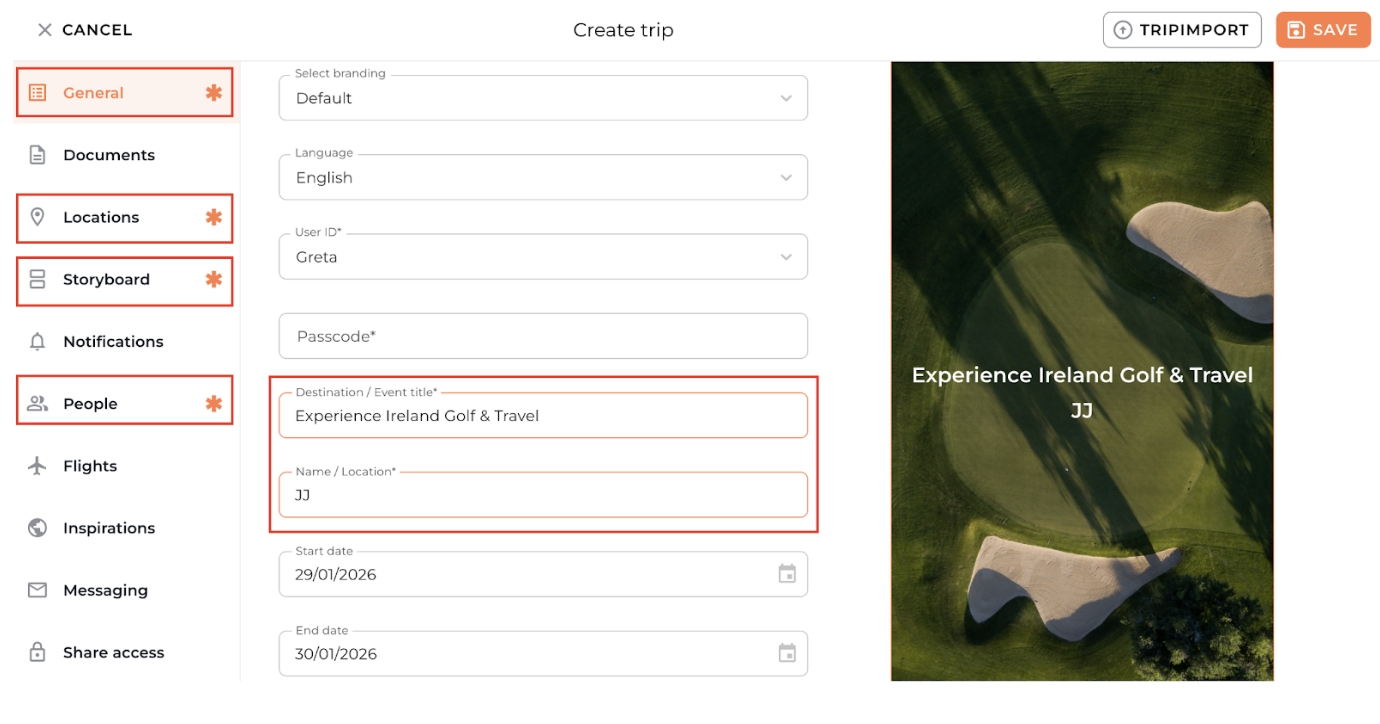
Task: Click the Destination / Event title field
Action: tap(542, 416)
